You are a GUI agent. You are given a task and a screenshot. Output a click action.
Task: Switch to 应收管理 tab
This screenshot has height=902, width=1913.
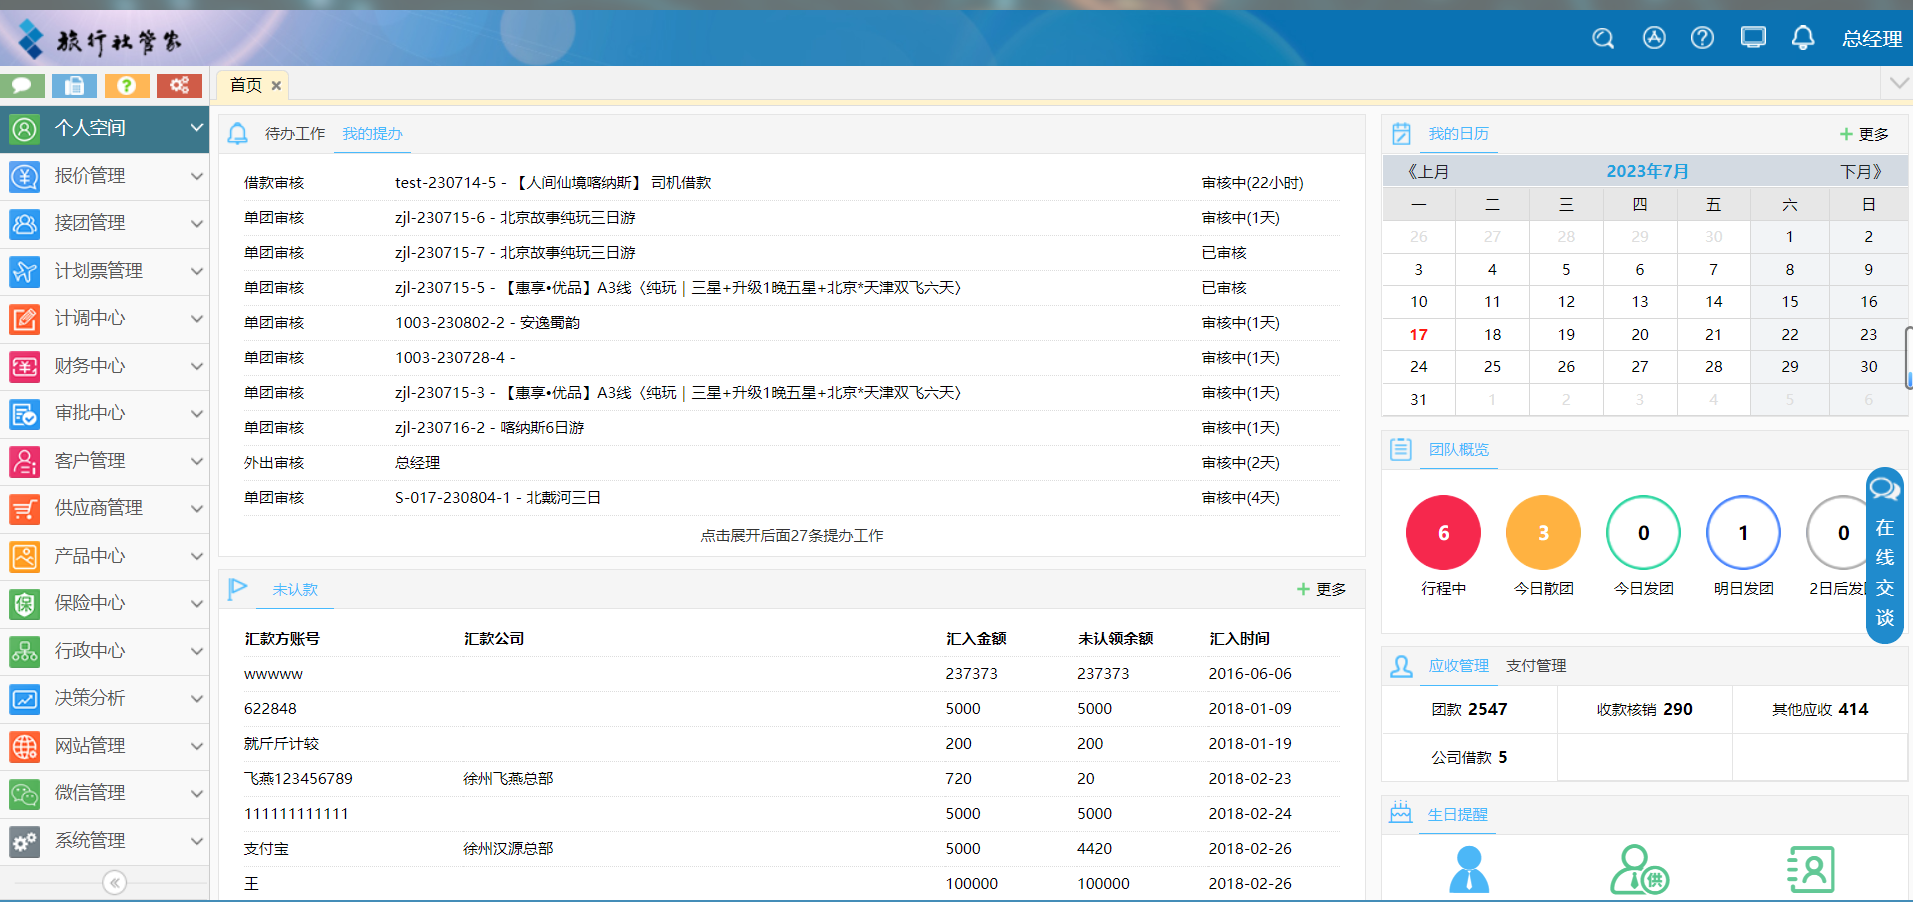[1458, 666]
